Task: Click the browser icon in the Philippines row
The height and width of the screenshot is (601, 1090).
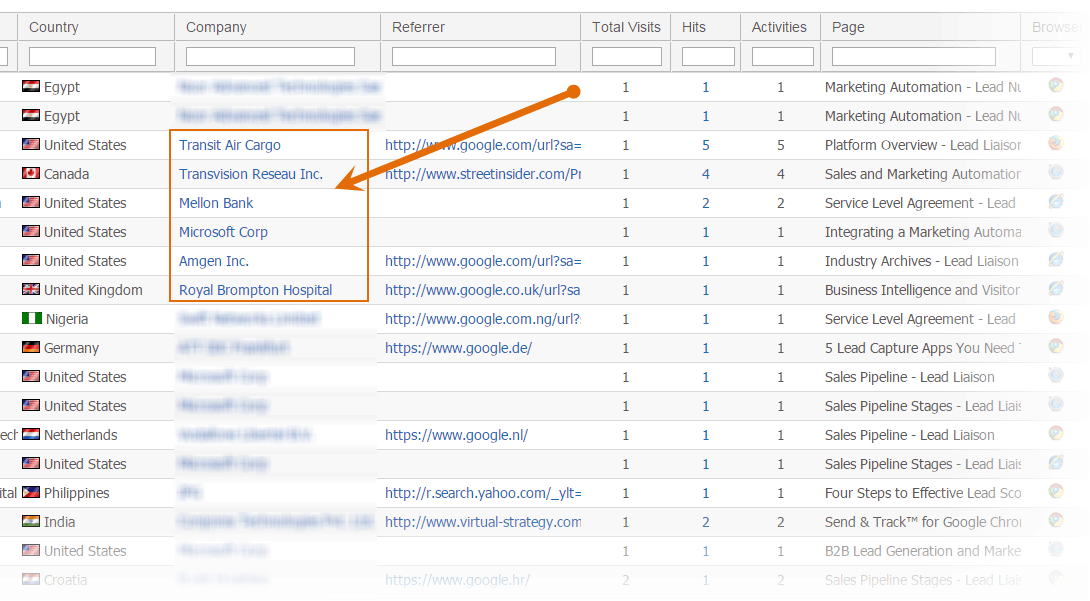Action: [x=1056, y=491]
